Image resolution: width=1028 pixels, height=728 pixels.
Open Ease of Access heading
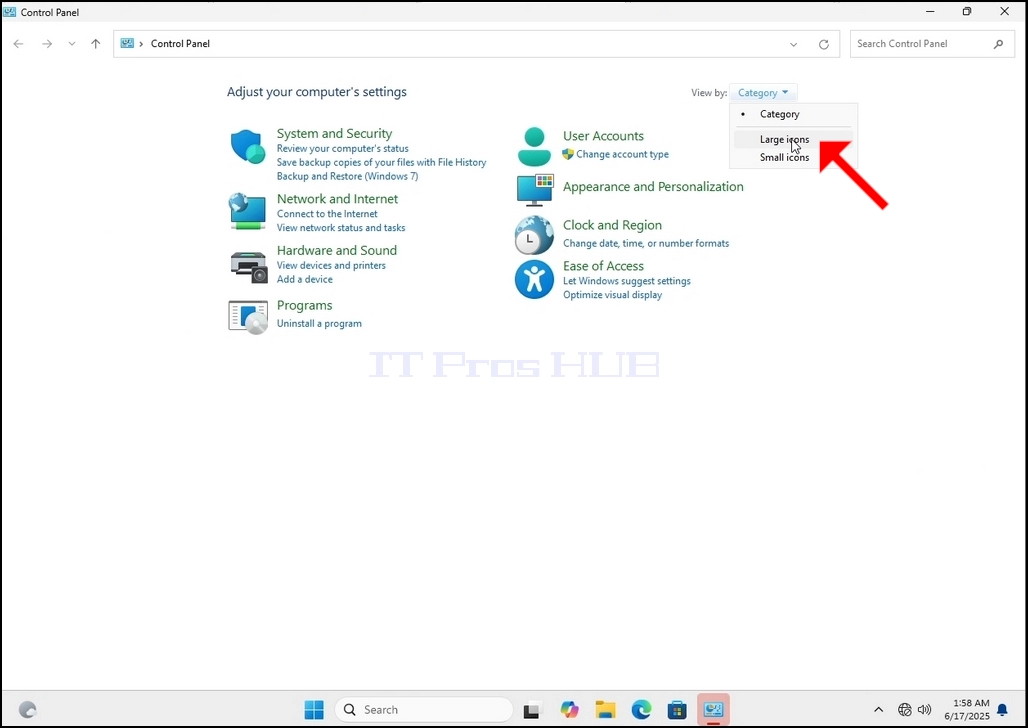point(603,266)
